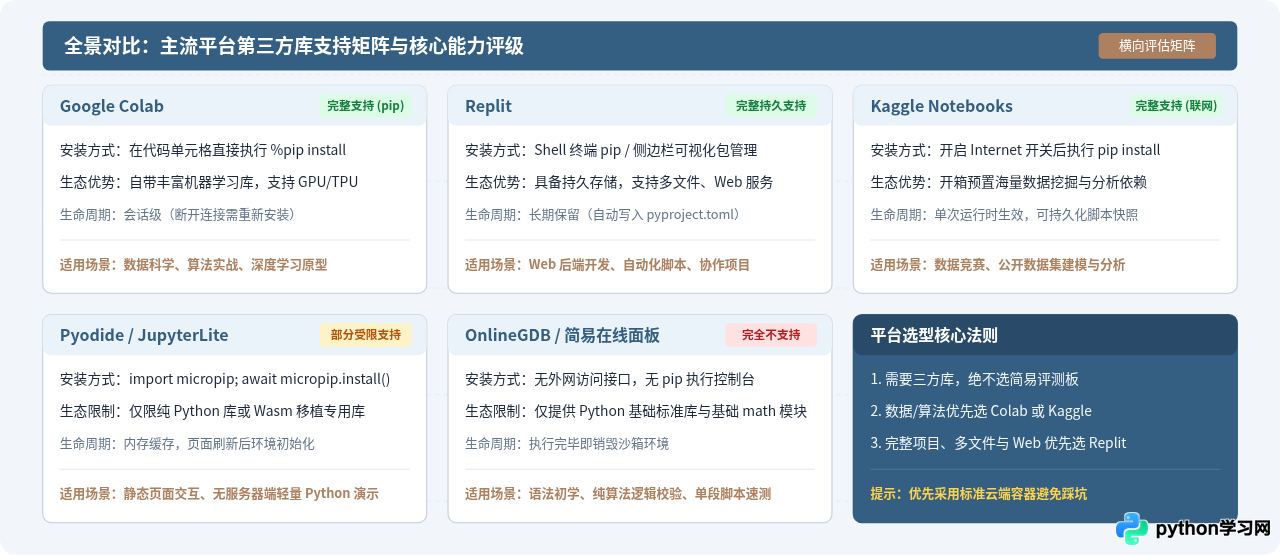This screenshot has width=1280, height=555.
Task: Select the Google Colab card heading
Action: click(x=112, y=106)
